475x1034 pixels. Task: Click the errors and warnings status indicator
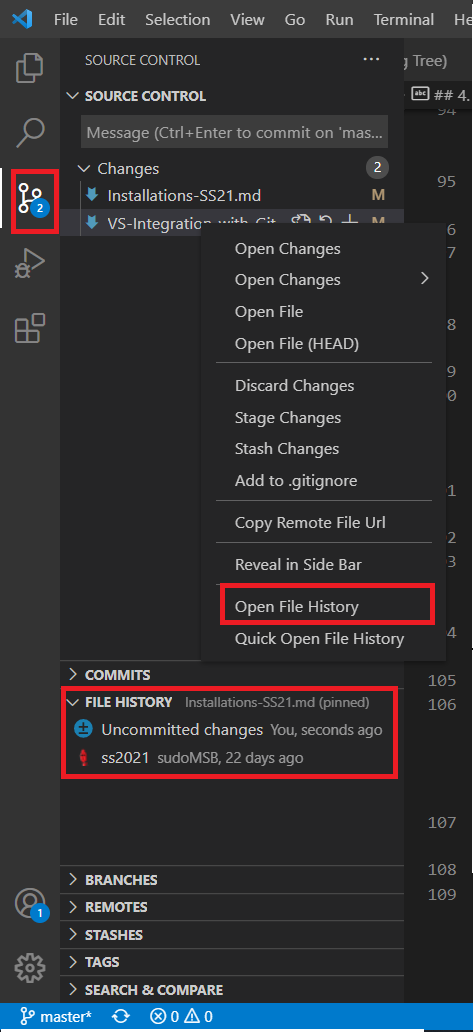point(181,1017)
